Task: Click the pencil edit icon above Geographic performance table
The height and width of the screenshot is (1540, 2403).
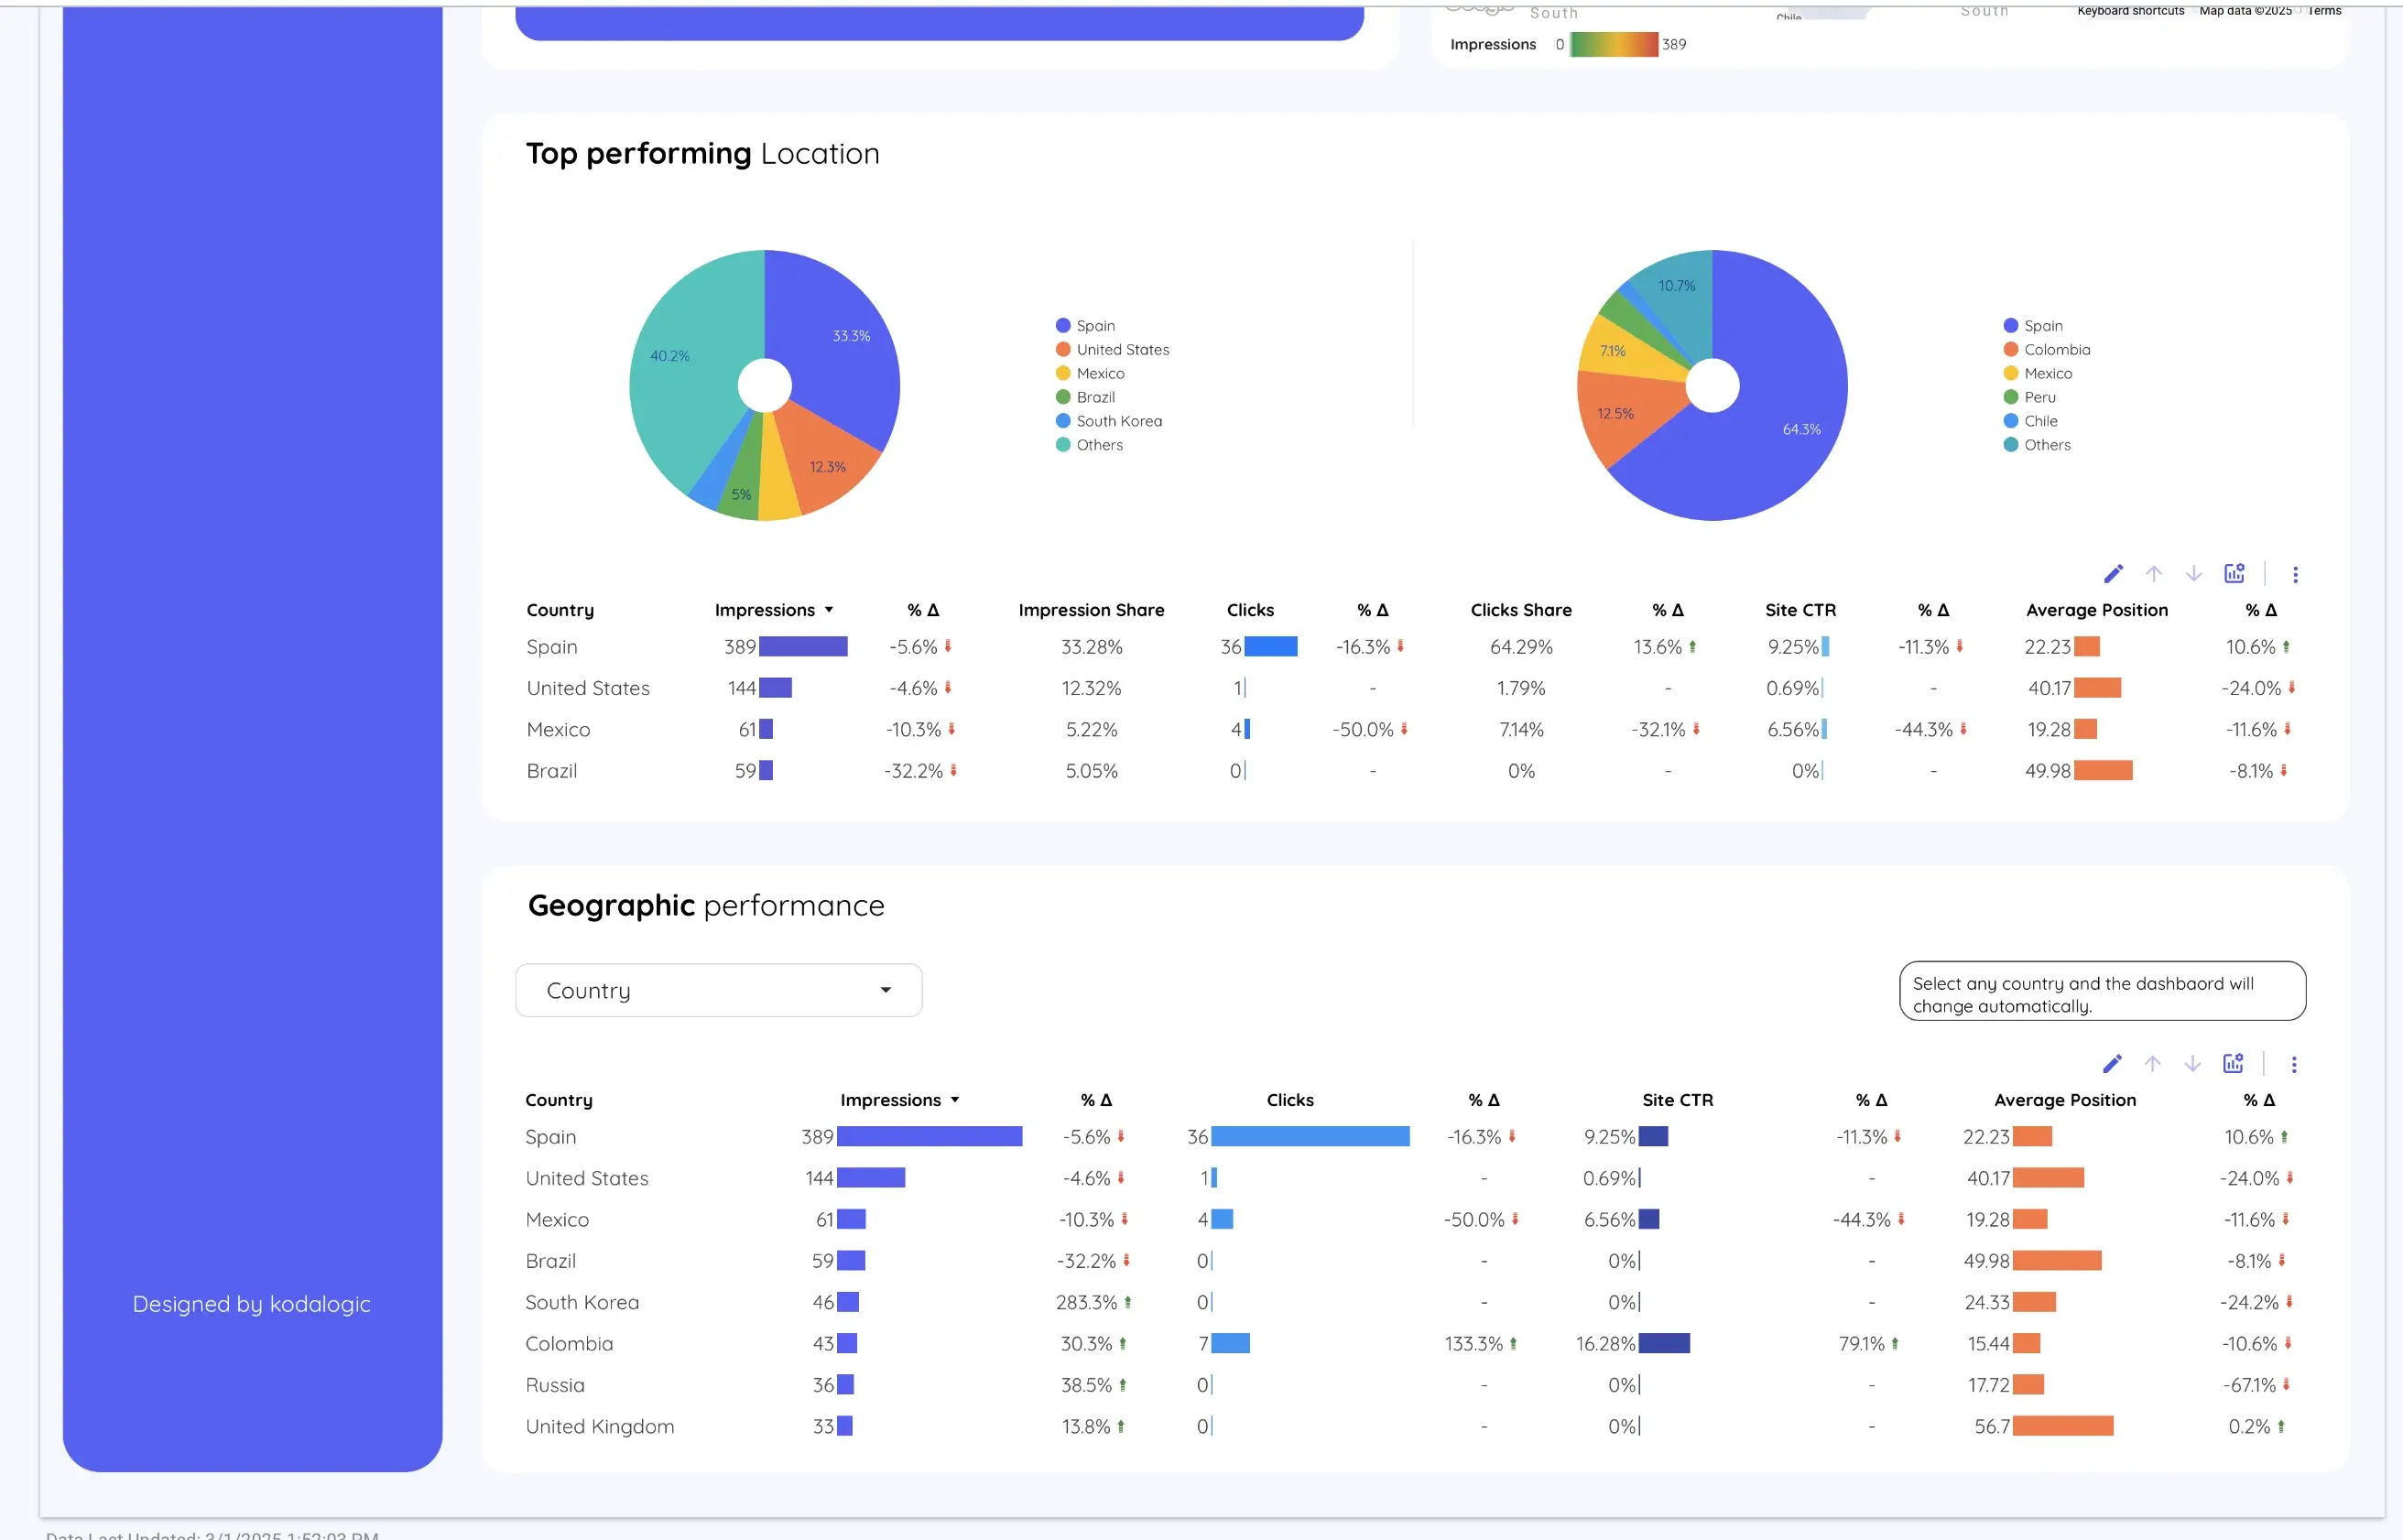Action: tap(2112, 1063)
